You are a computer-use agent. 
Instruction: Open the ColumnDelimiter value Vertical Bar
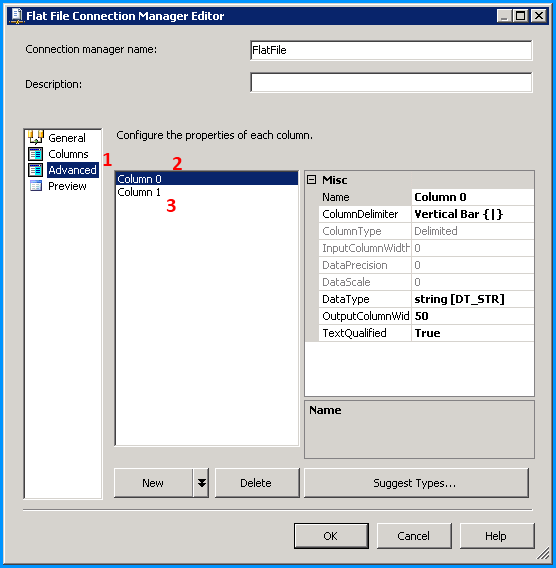(472, 214)
